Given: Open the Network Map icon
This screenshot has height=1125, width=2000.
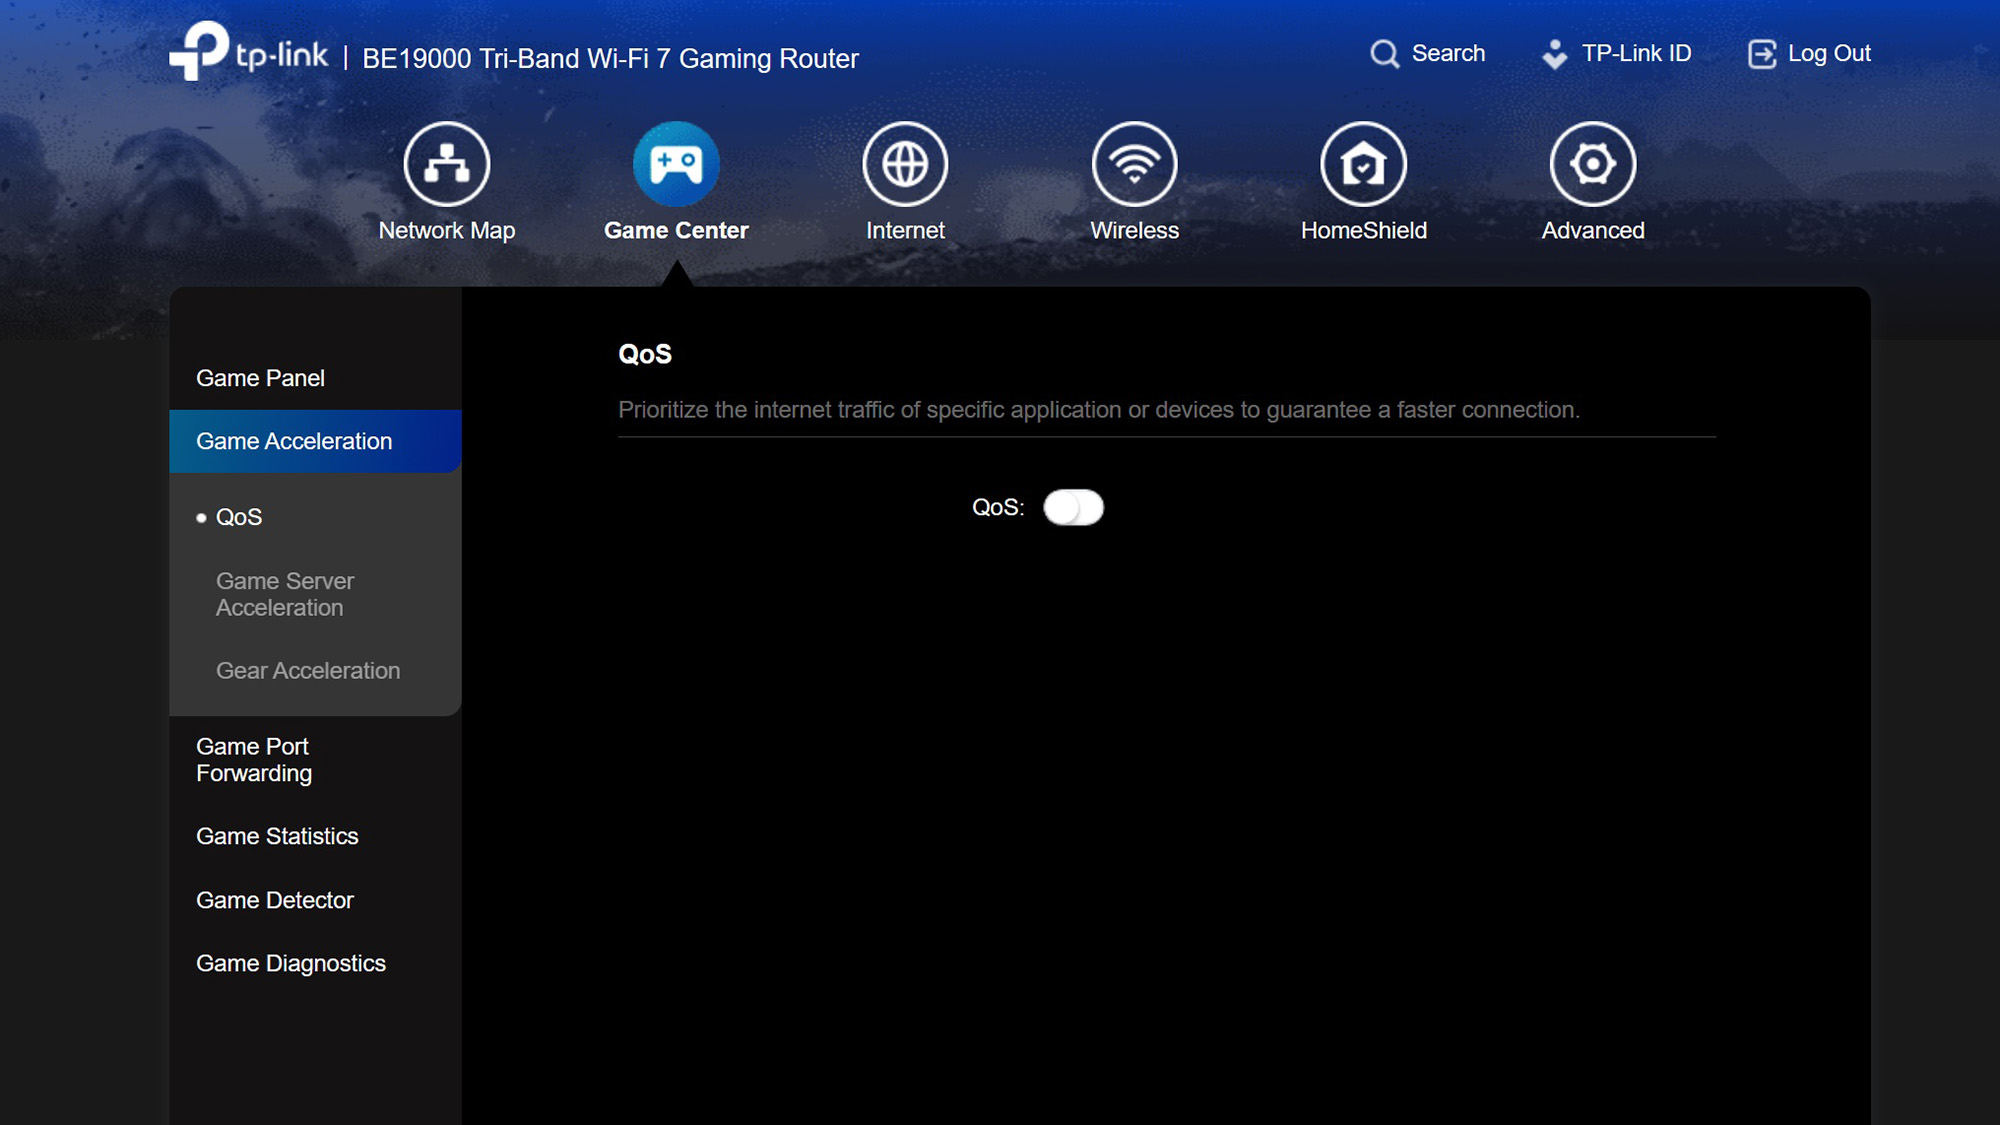Looking at the screenshot, I should pos(446,164).
